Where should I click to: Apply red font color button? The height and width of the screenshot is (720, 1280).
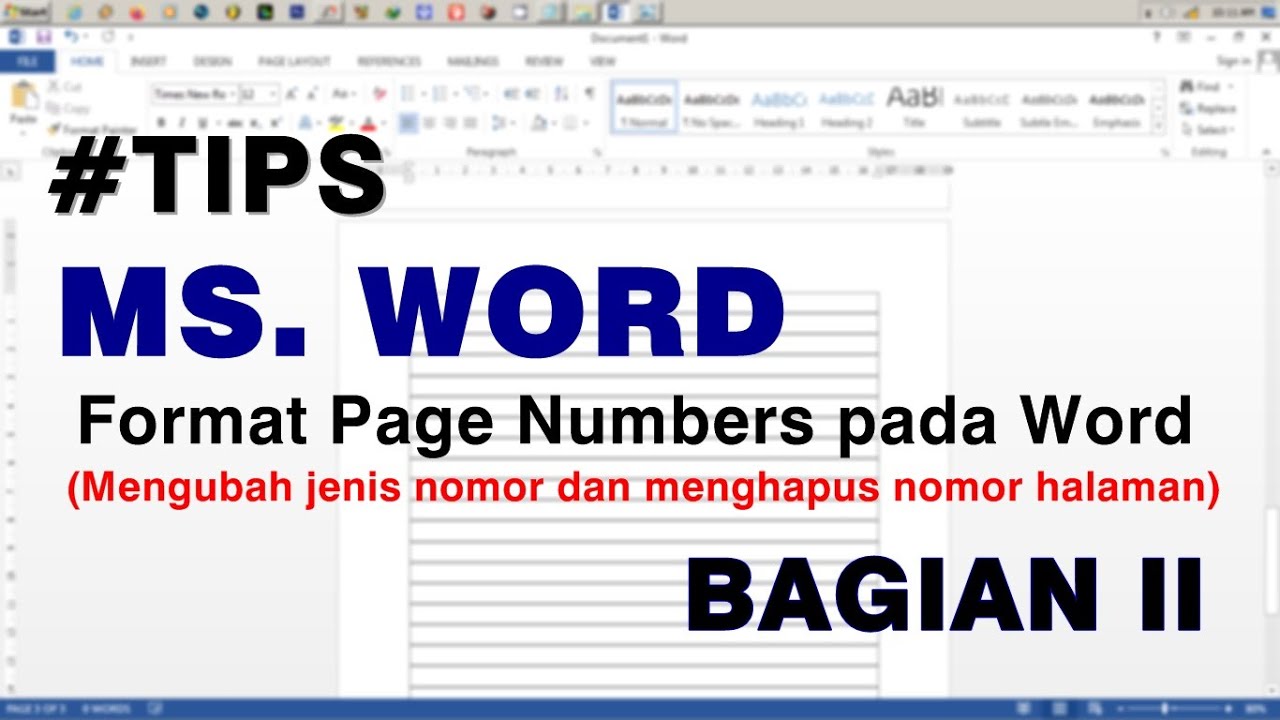click(368, 123)
